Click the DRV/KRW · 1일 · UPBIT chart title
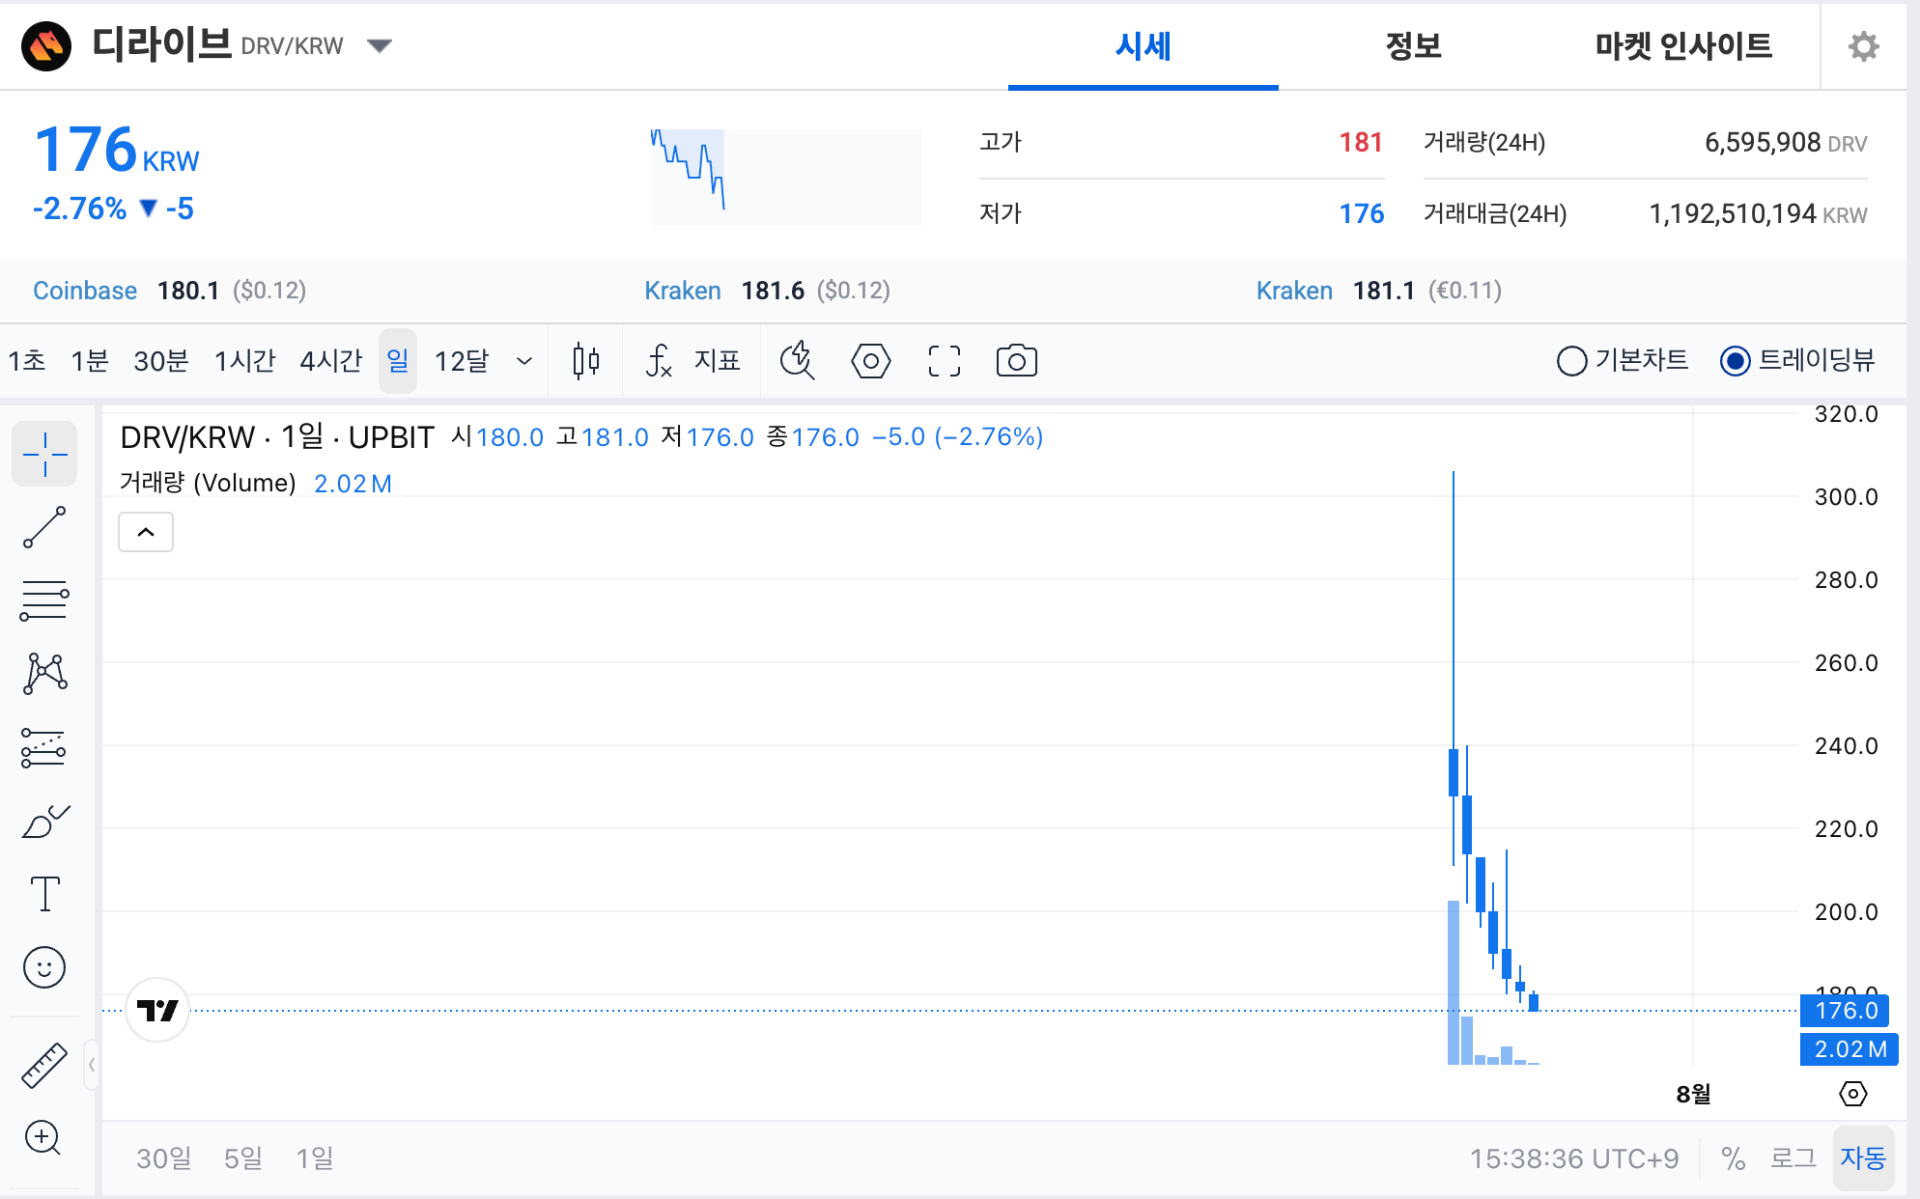1920x1199 pixels. coord(277,437)
